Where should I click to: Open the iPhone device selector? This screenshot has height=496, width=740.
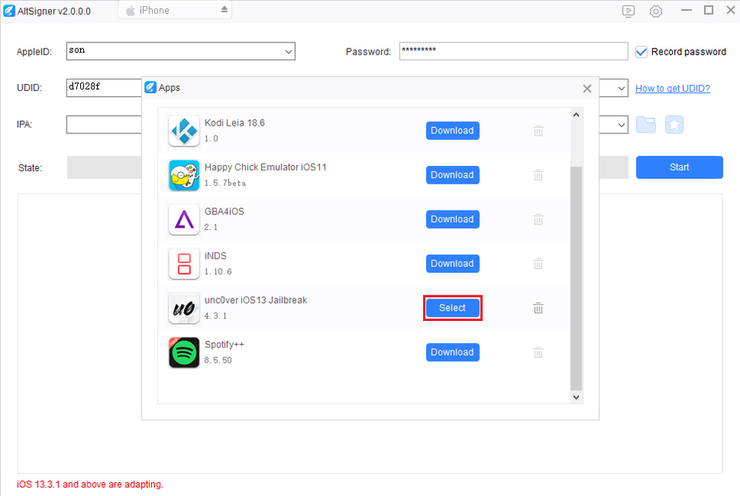pos(175,10)
